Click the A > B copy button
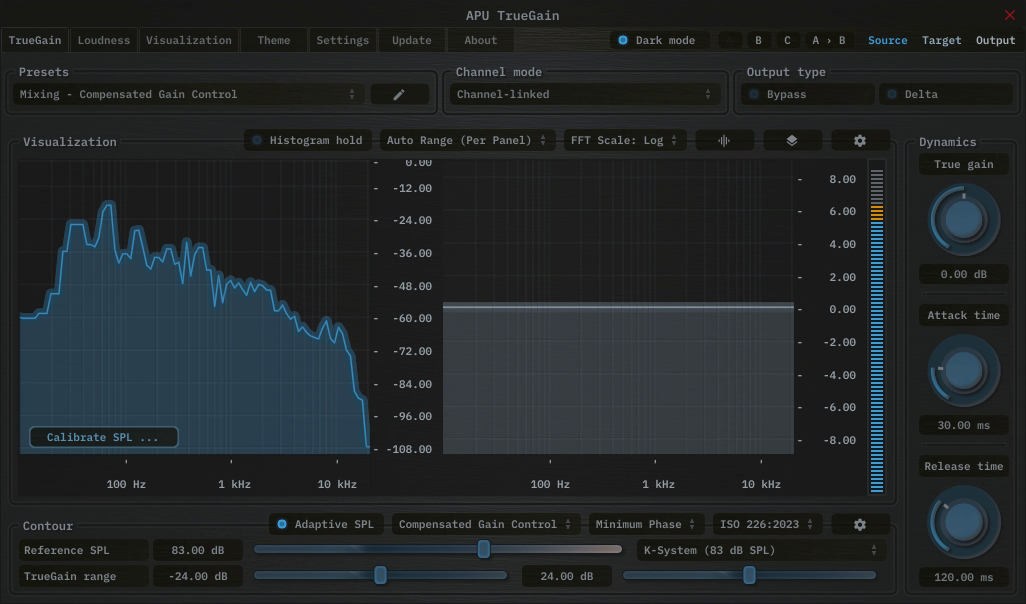The height and width of the screenshot is (604, 1026). [828, 41]
